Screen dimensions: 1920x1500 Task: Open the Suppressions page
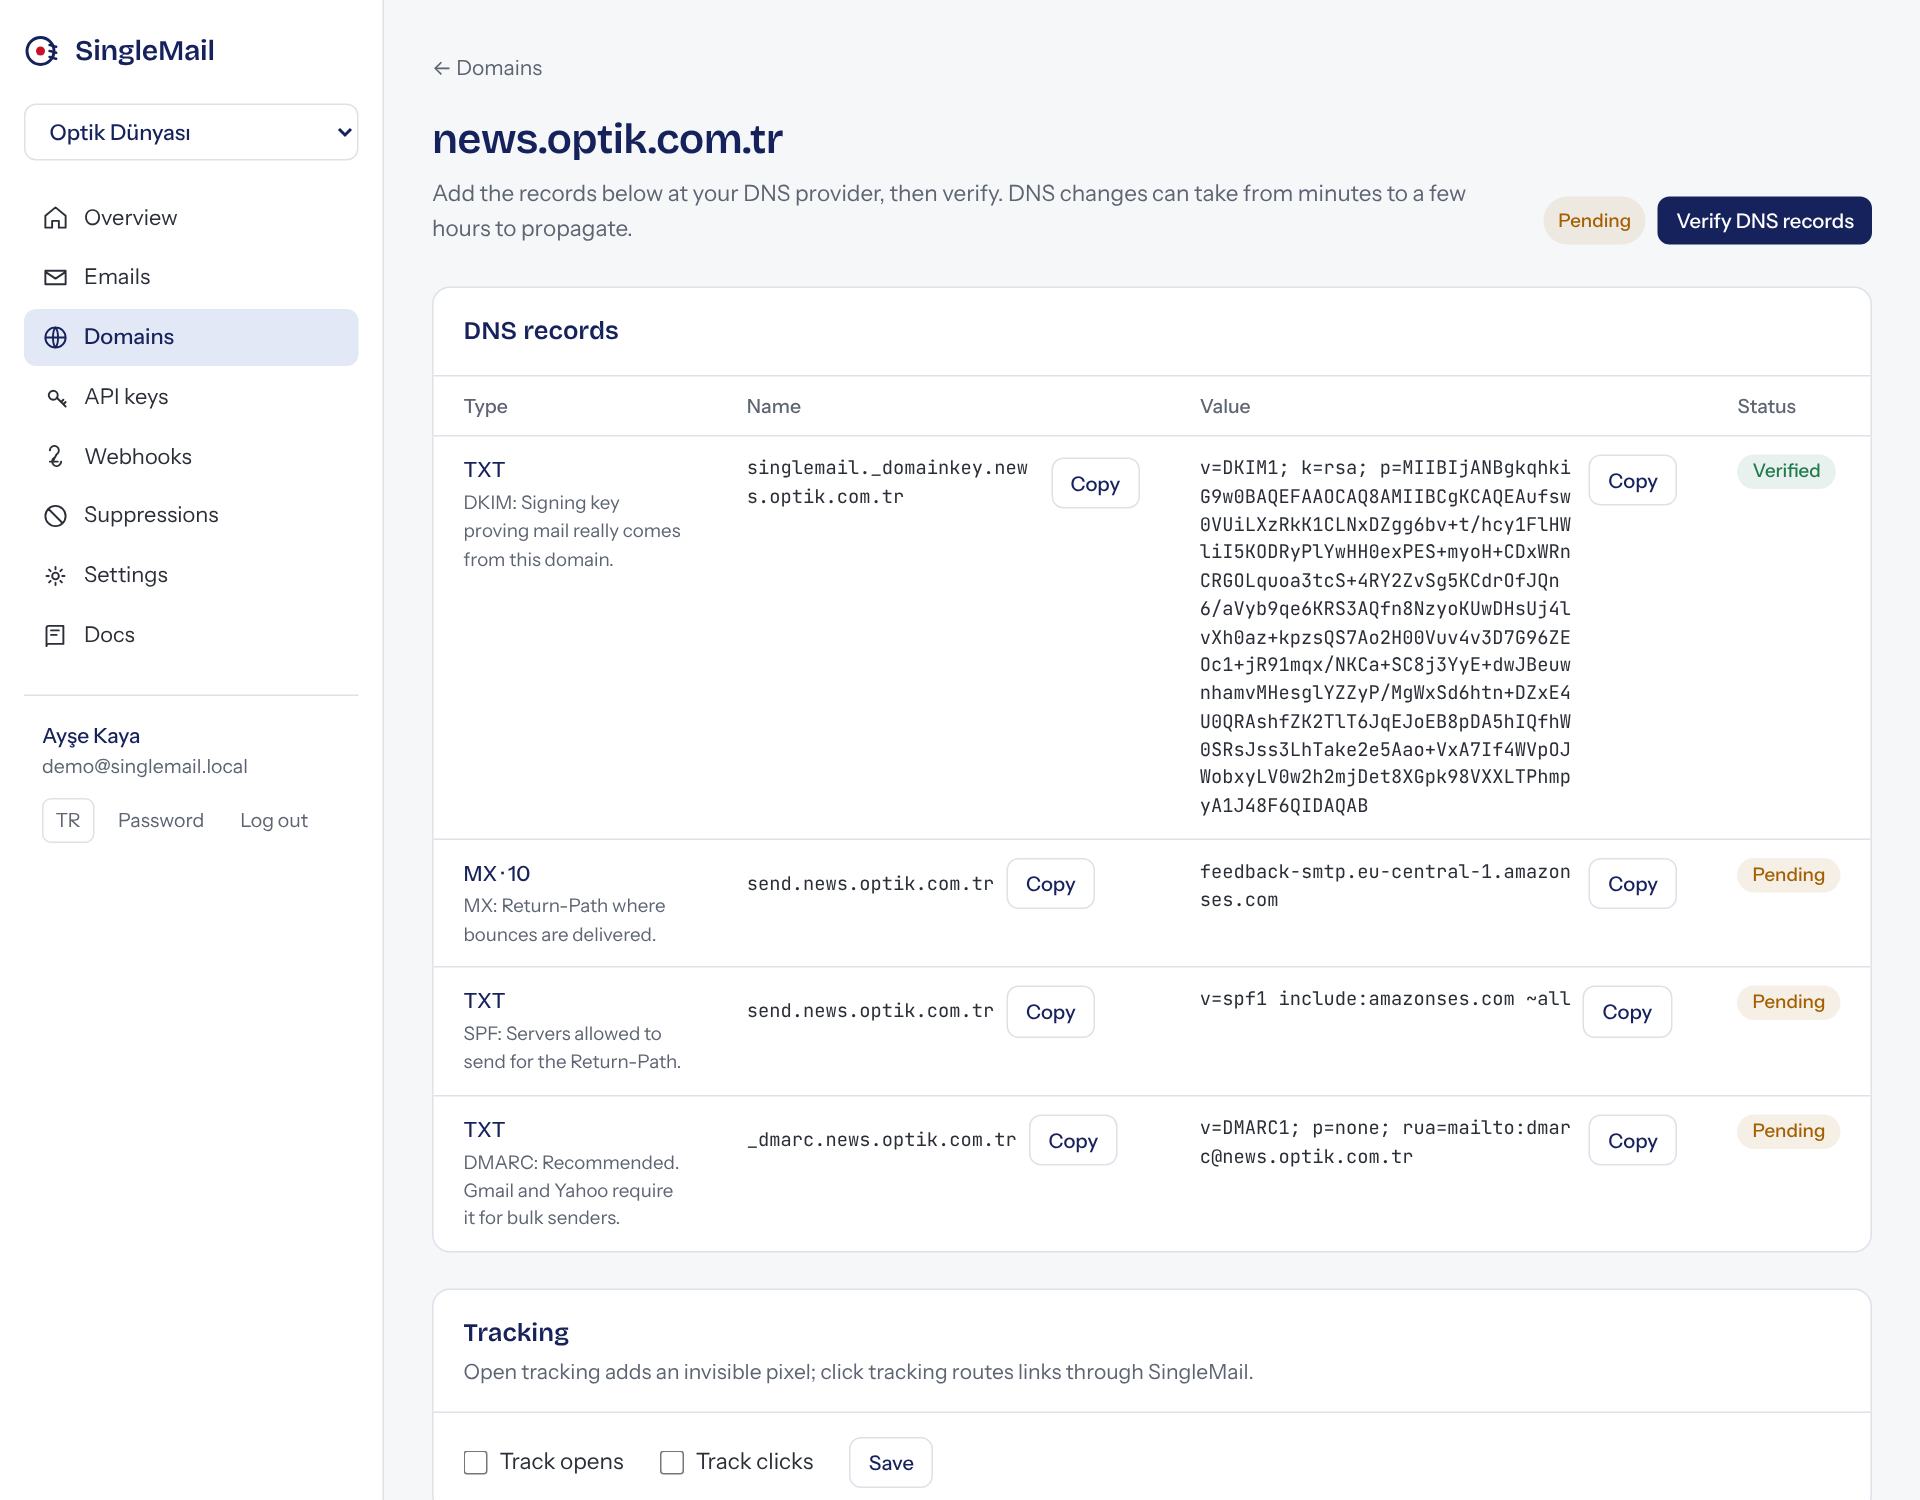[191, 515]
